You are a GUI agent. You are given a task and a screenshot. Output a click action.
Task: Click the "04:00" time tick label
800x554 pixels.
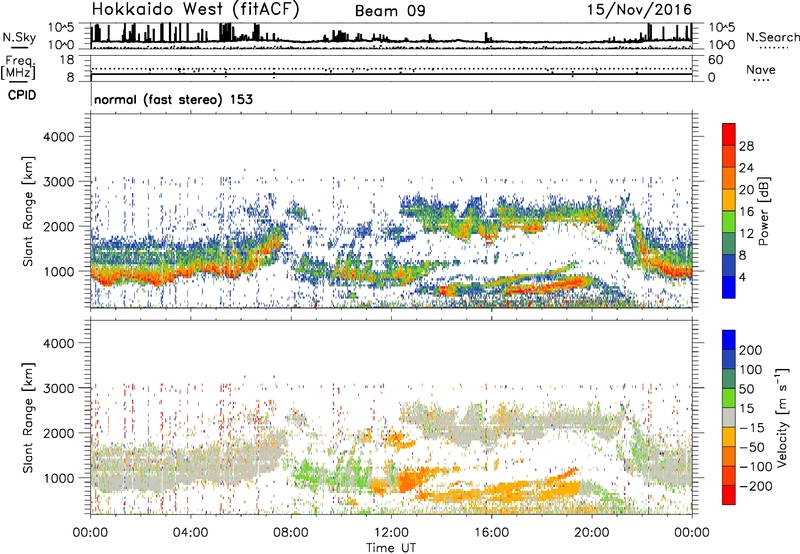(x=190, y=533)
